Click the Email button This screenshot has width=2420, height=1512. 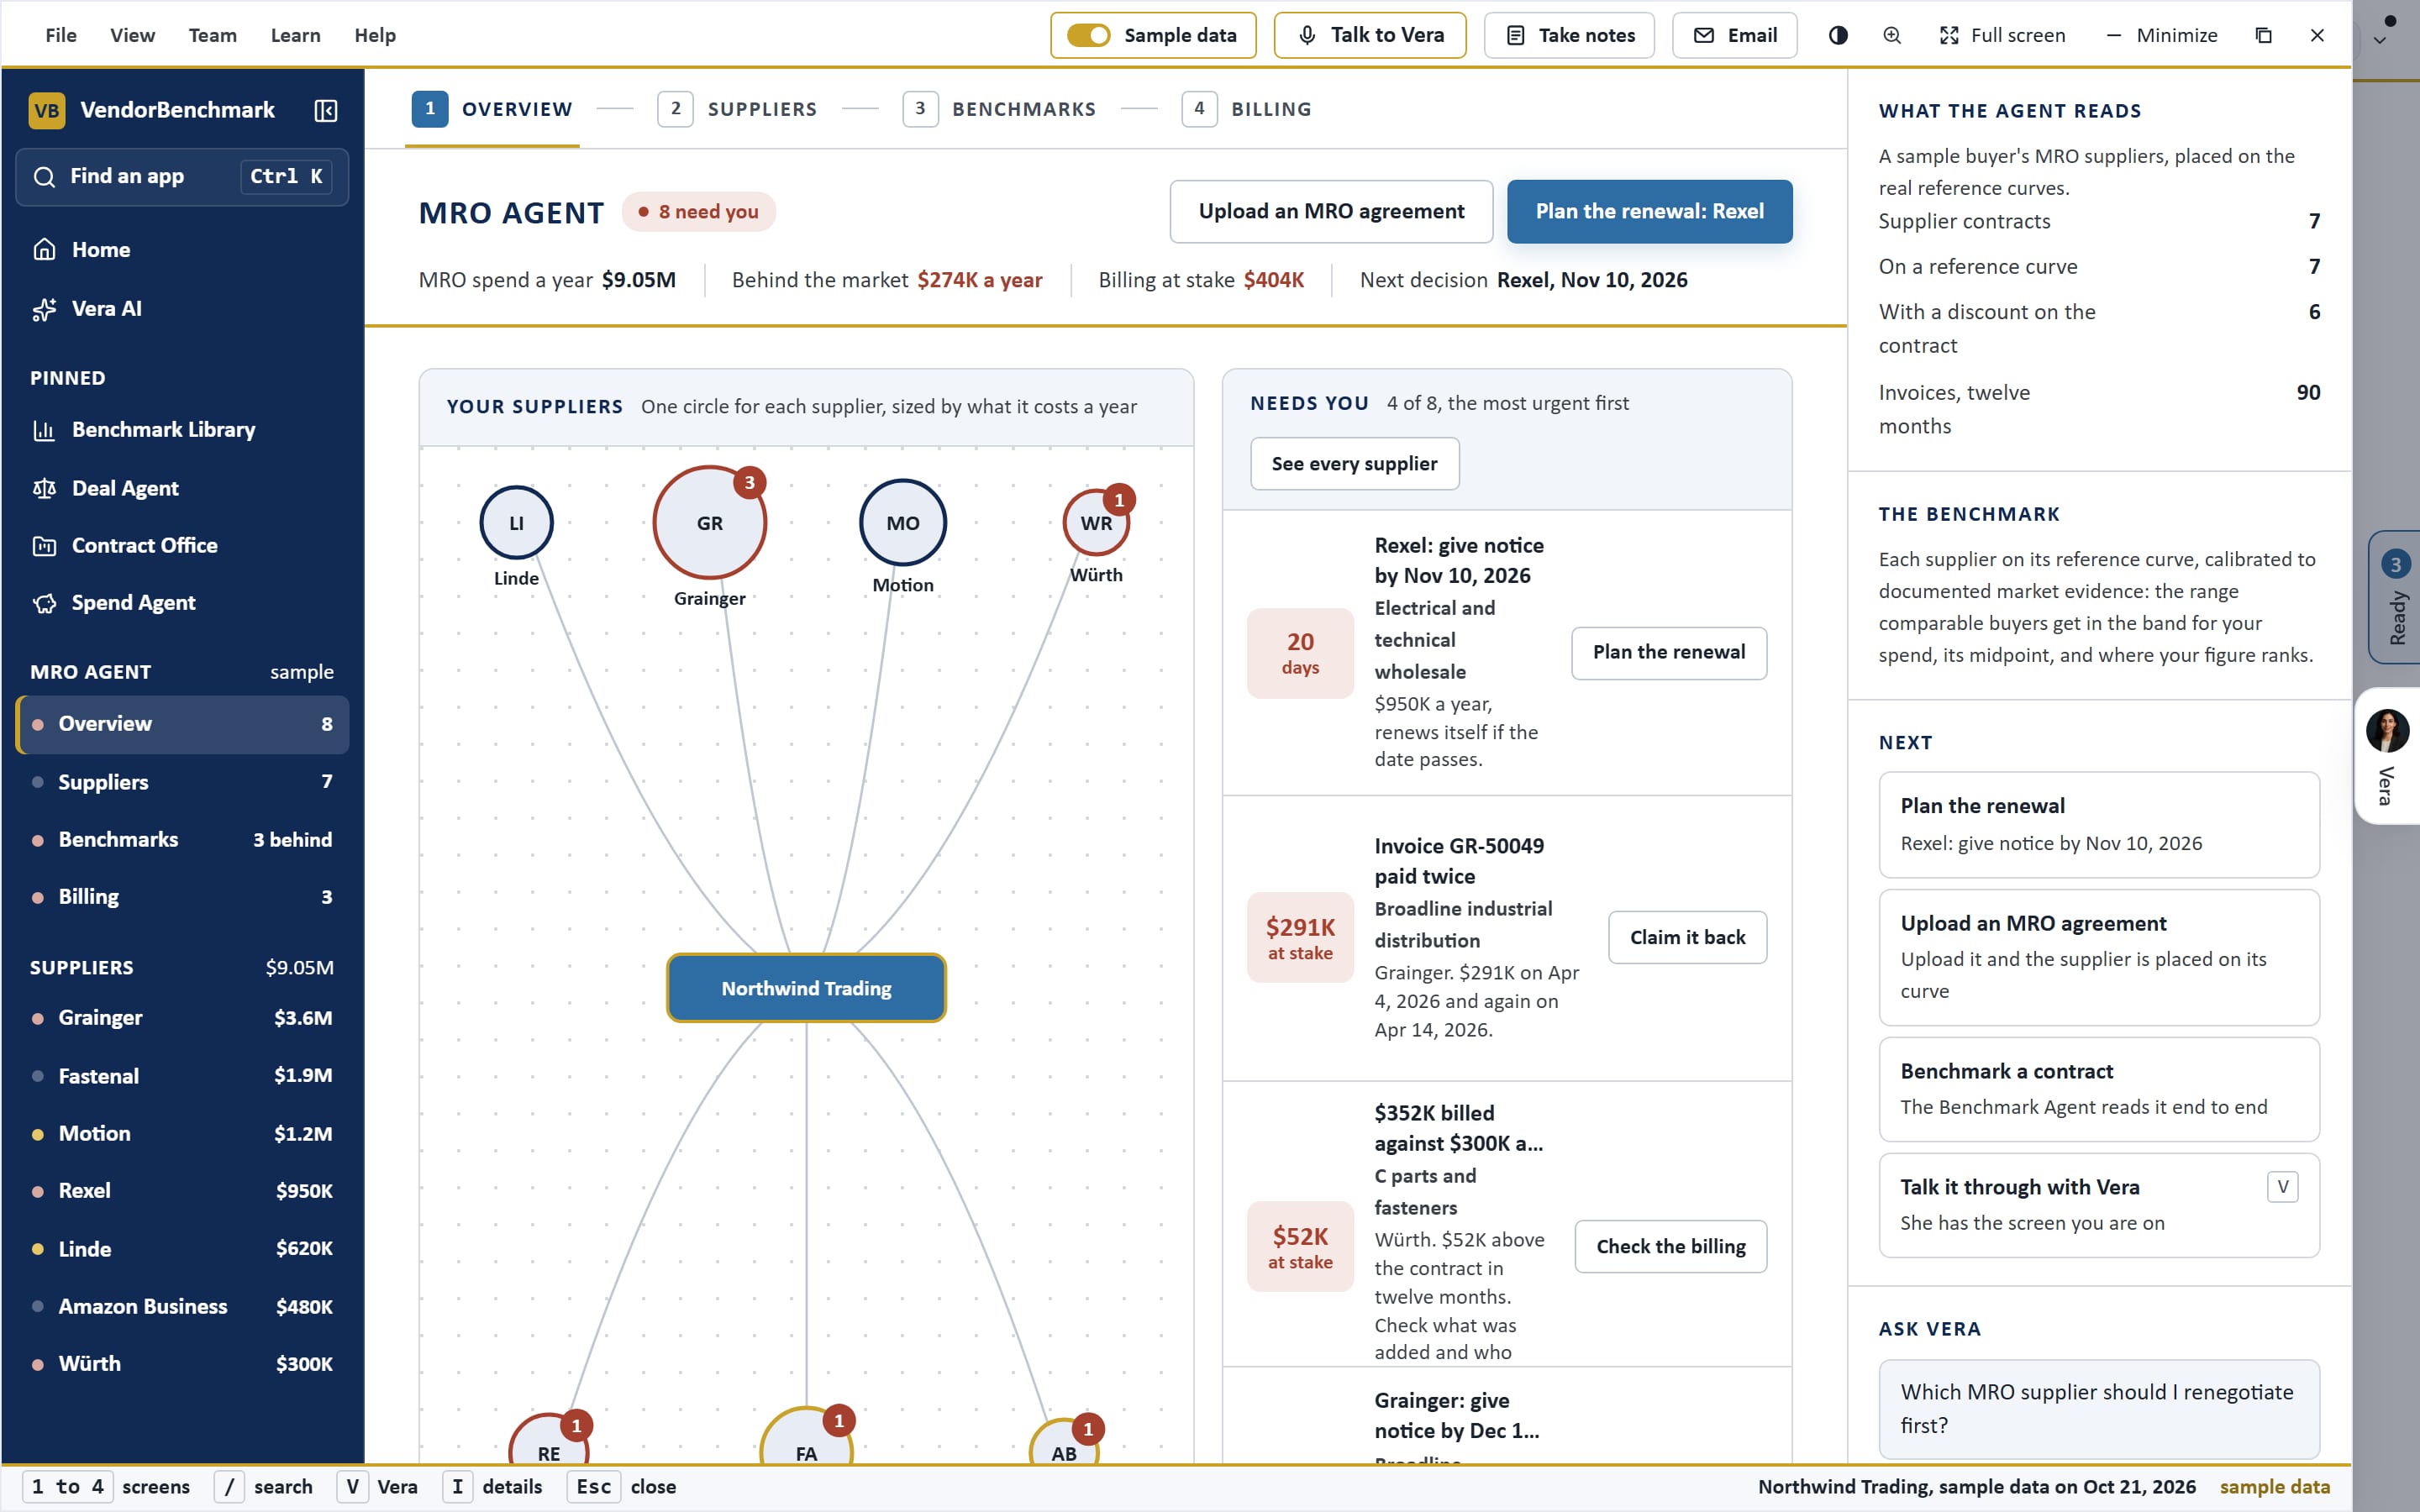tap(1734, 35)
